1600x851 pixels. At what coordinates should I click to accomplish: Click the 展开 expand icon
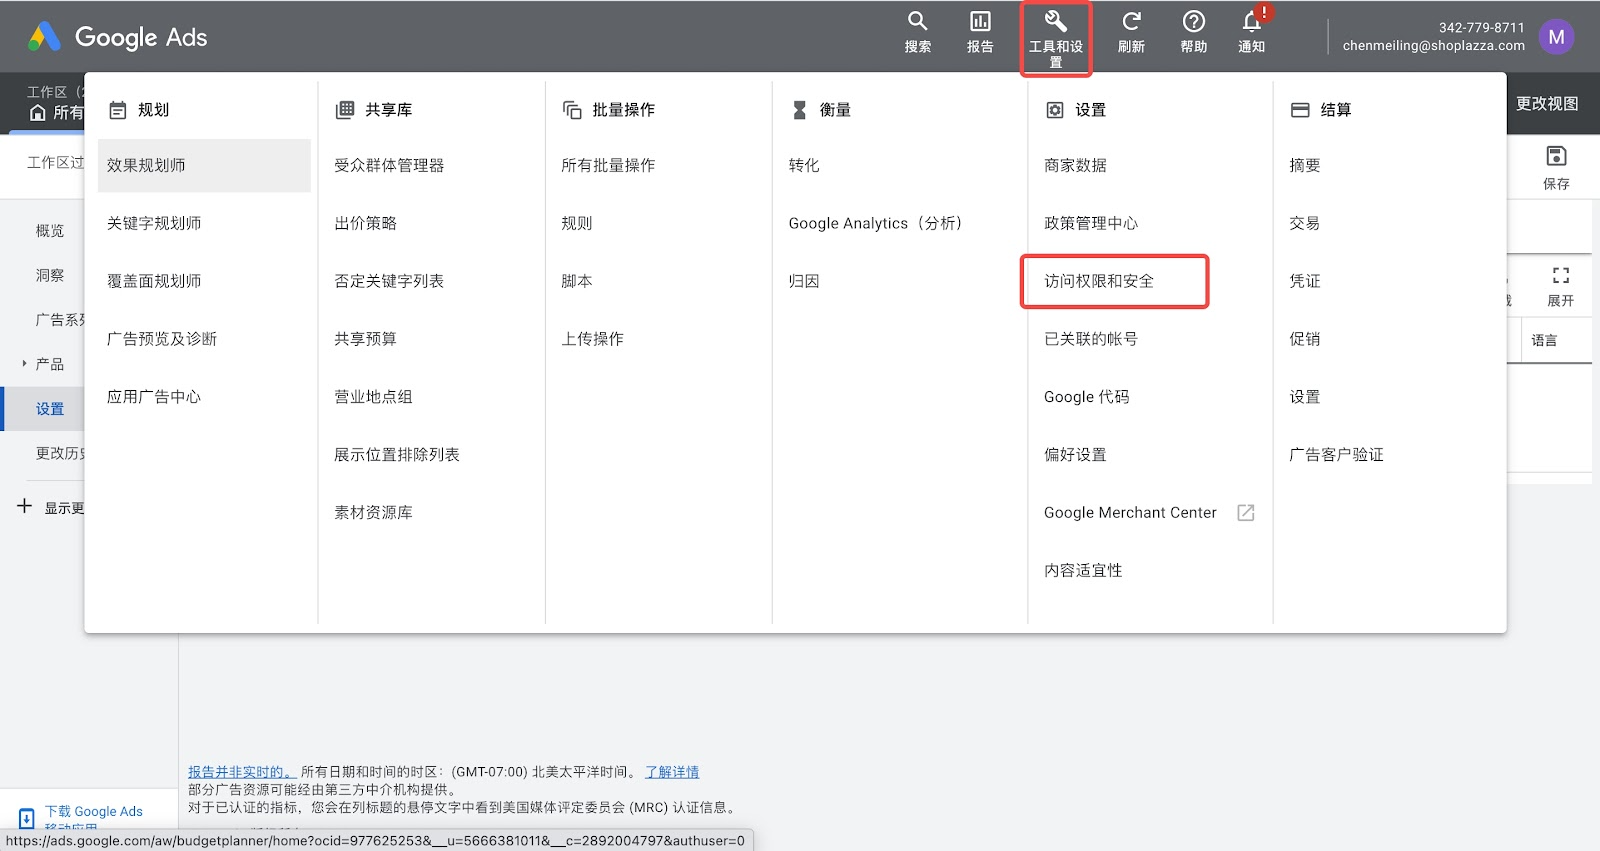click(1560, 275)
